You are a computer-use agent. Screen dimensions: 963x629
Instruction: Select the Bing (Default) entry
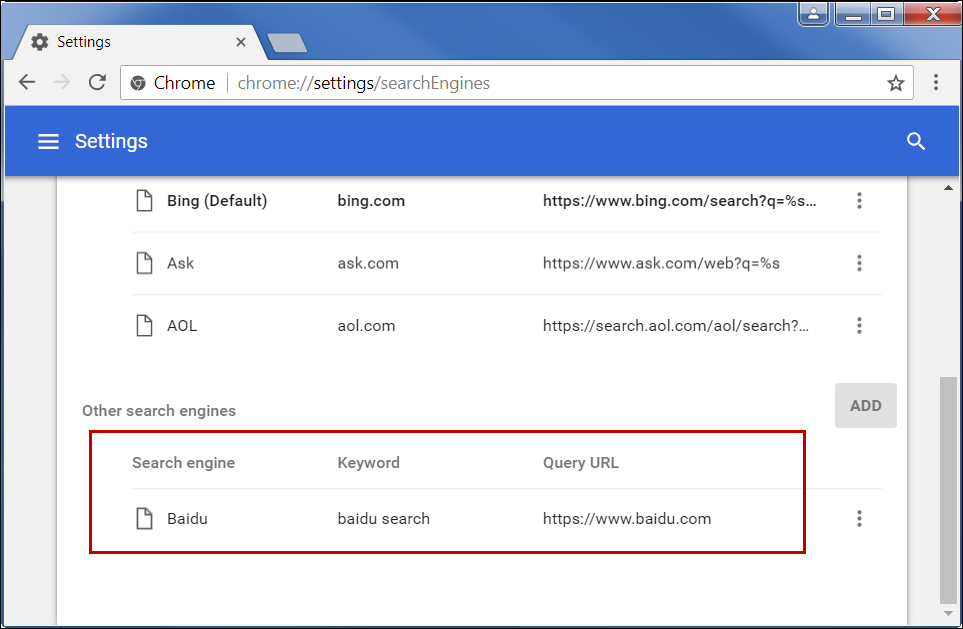217,201
